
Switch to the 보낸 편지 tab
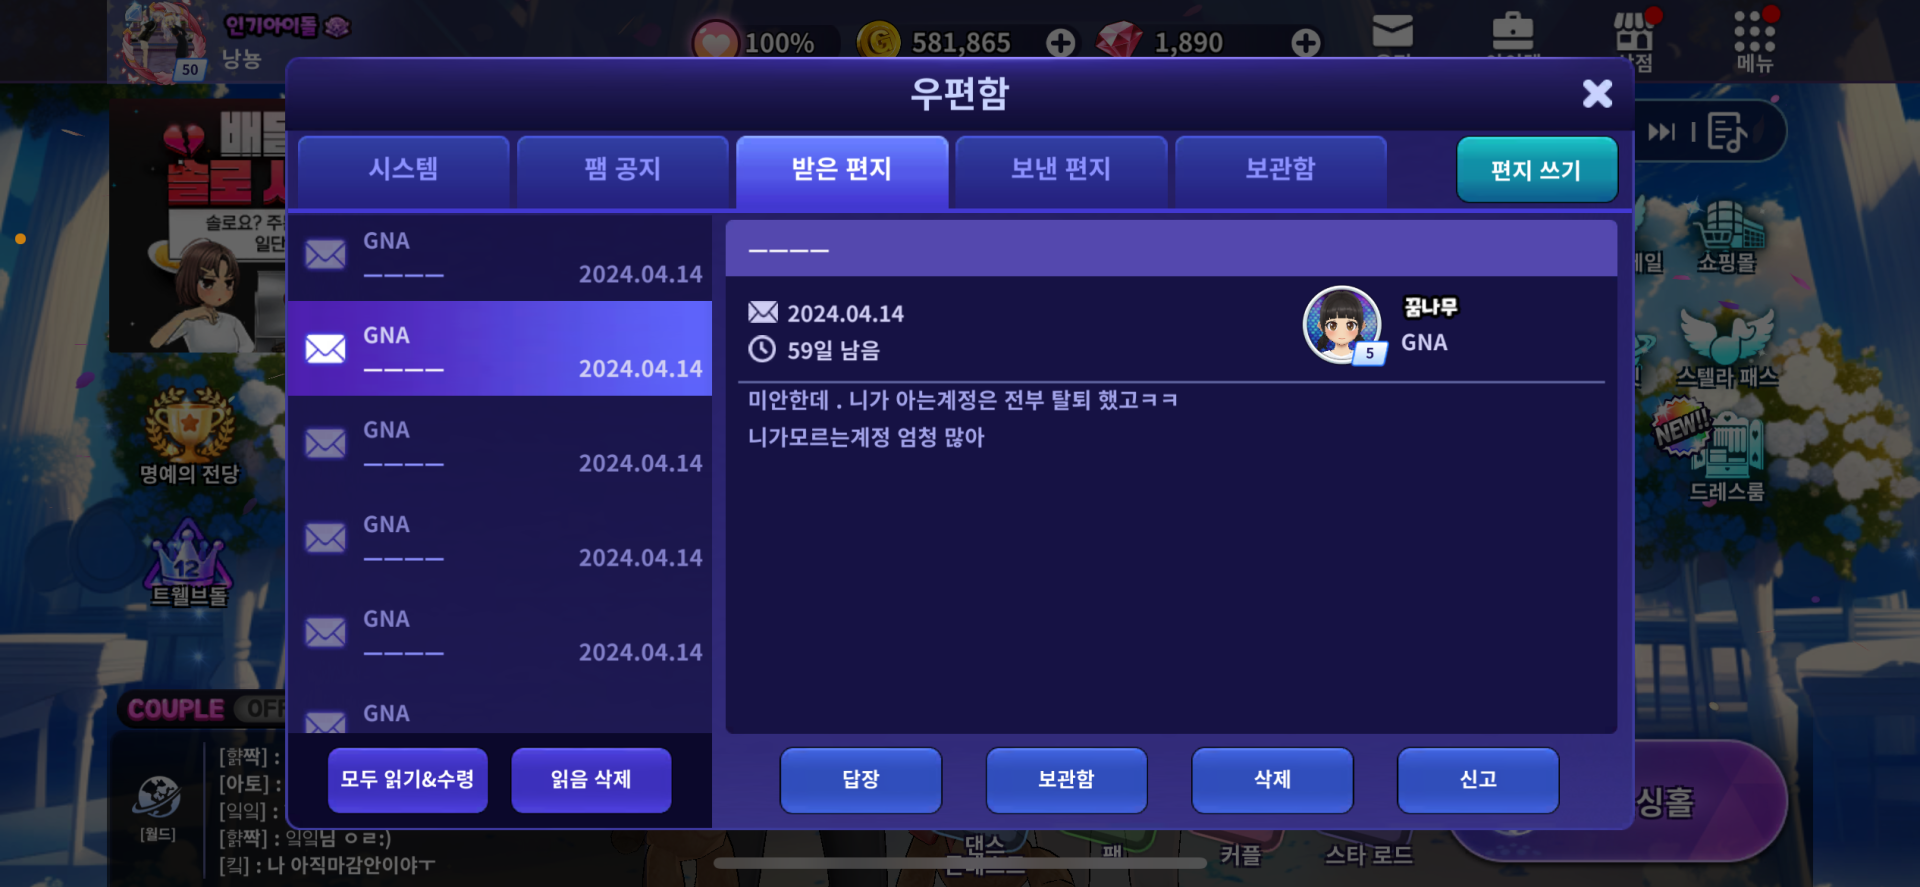coord(1061,170)
